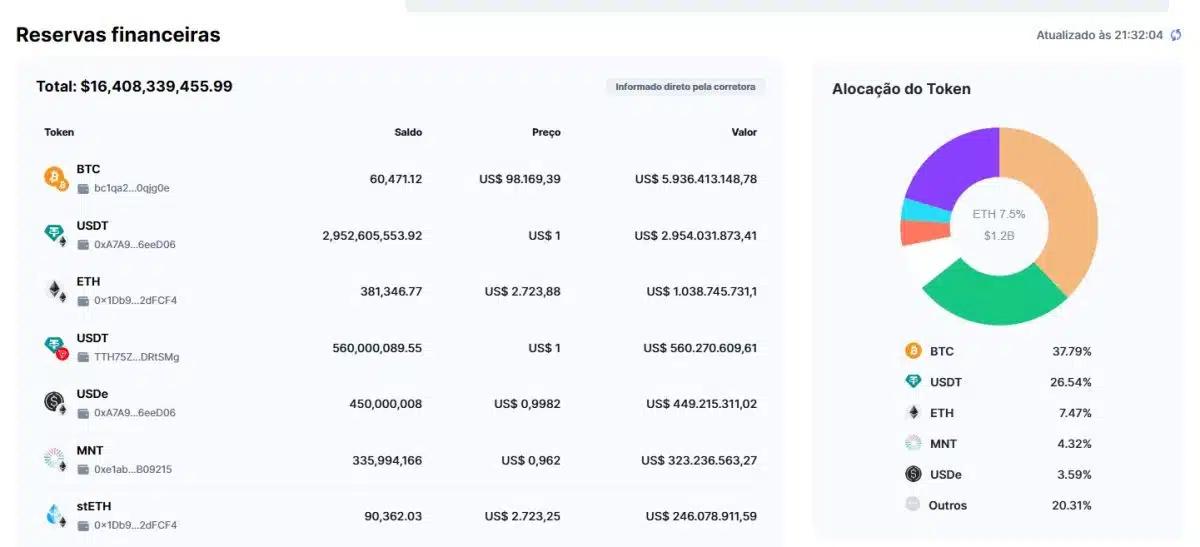Click the 'ETH 7.5%' label in donut center
1200x547 pixels.
(999, 214)
